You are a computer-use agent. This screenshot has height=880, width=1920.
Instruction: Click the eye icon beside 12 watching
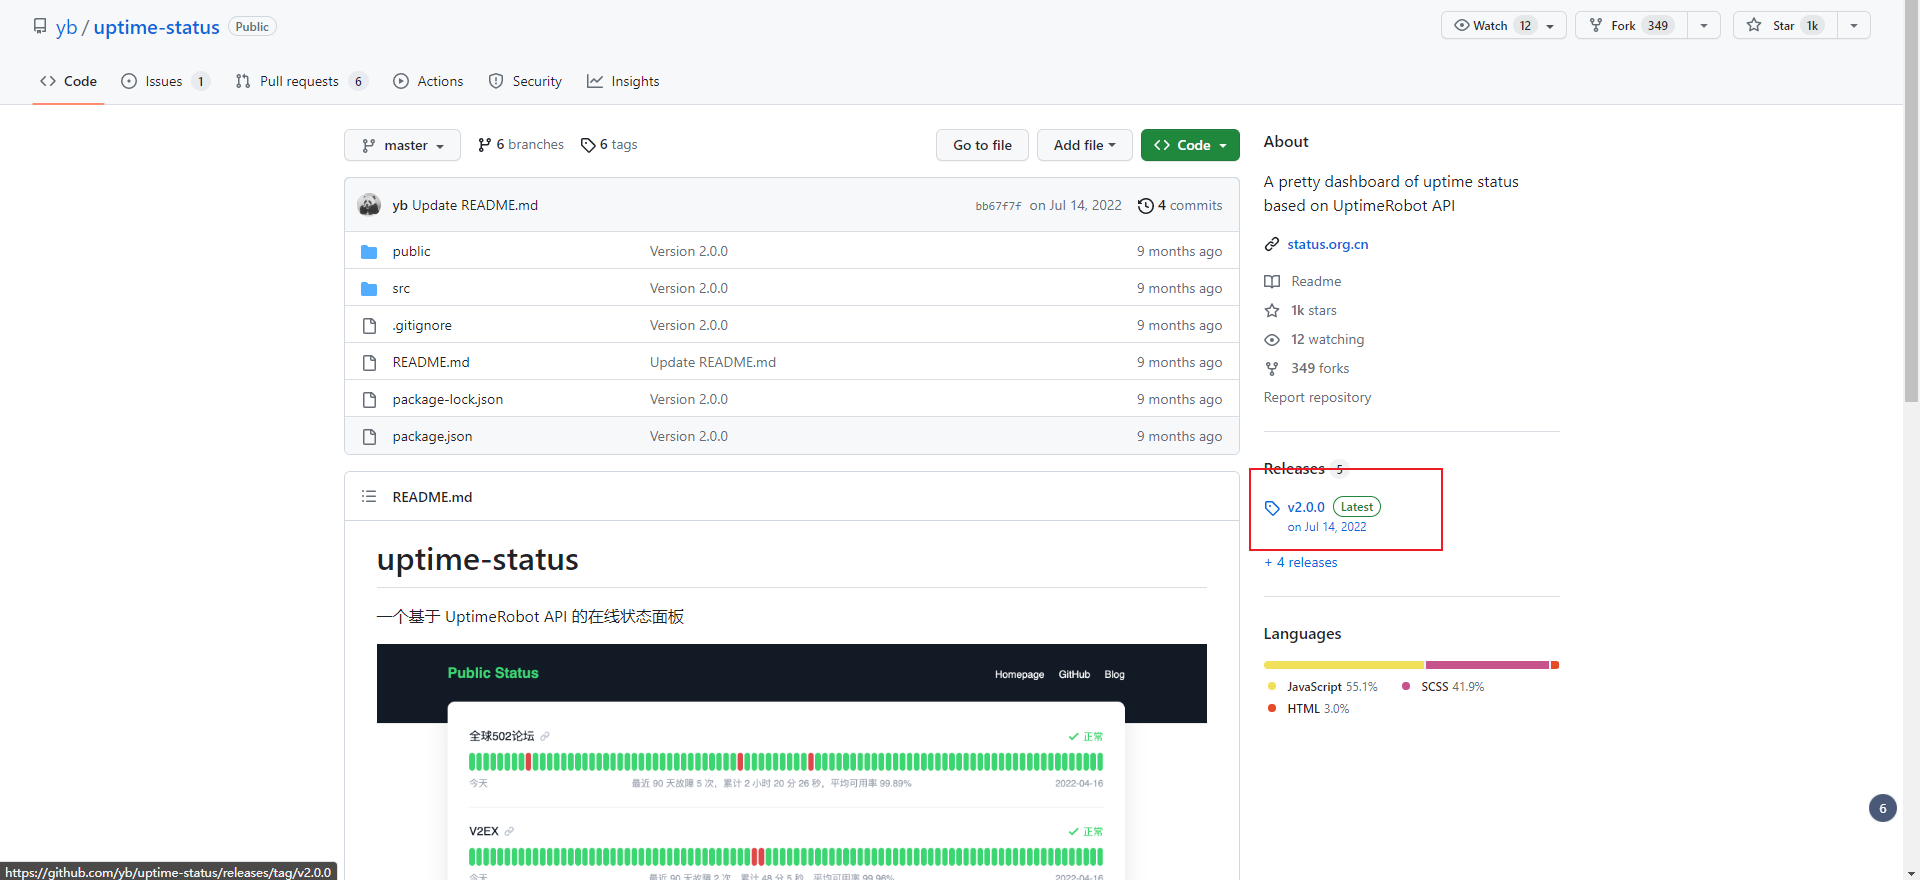tap(1272, 339)
